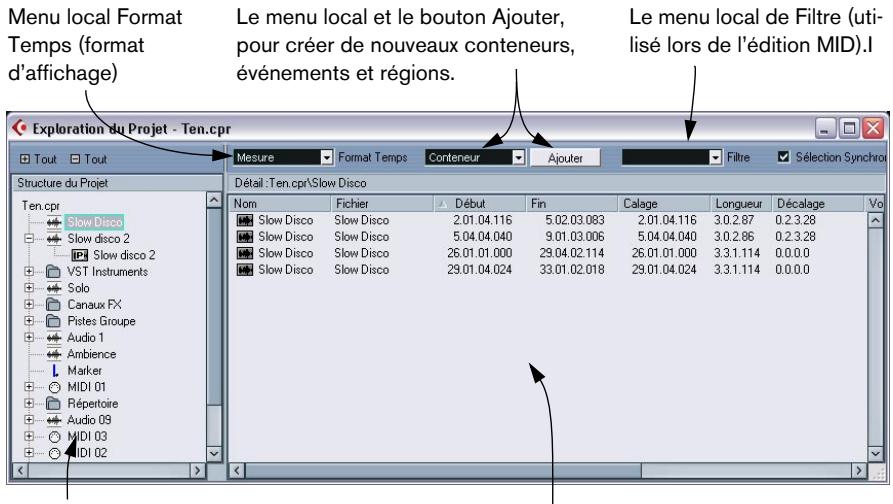Select the Marker track item
The image size is (893, 504).
(85, 371)
